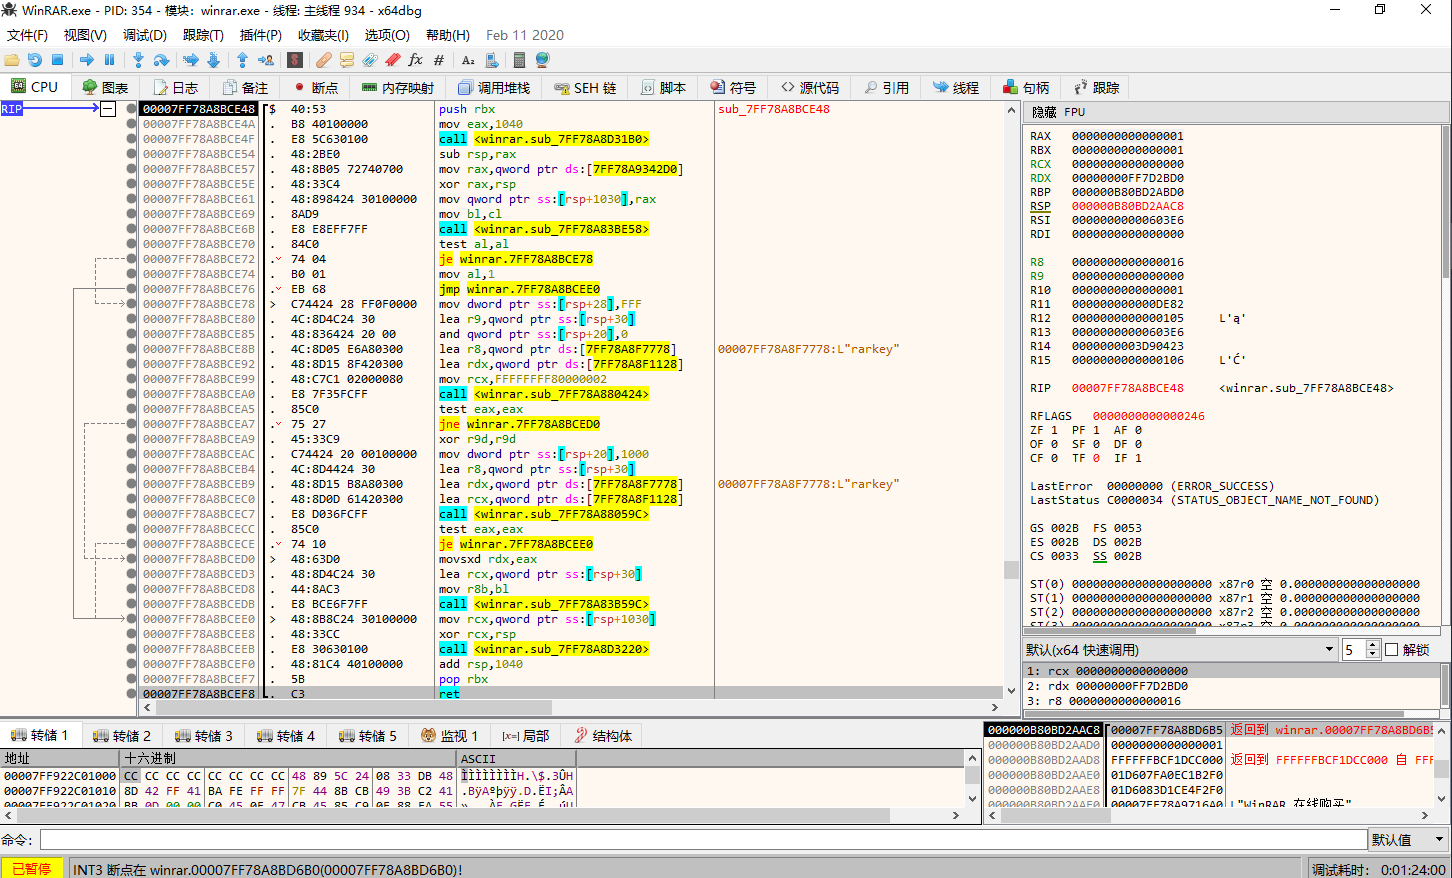
Task: Open the 调试(D) menu
Action: pyautogui.click(x=145, y=35)
